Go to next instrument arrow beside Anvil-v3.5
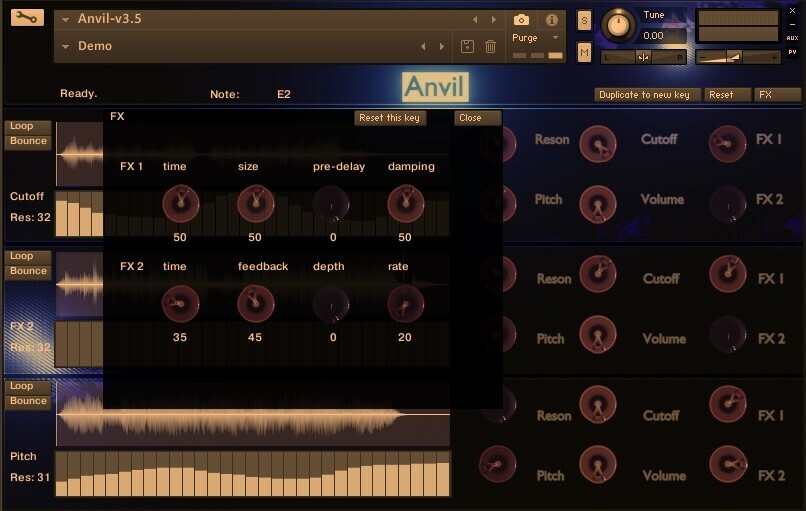Screen dimensions: 806x511 493,20
